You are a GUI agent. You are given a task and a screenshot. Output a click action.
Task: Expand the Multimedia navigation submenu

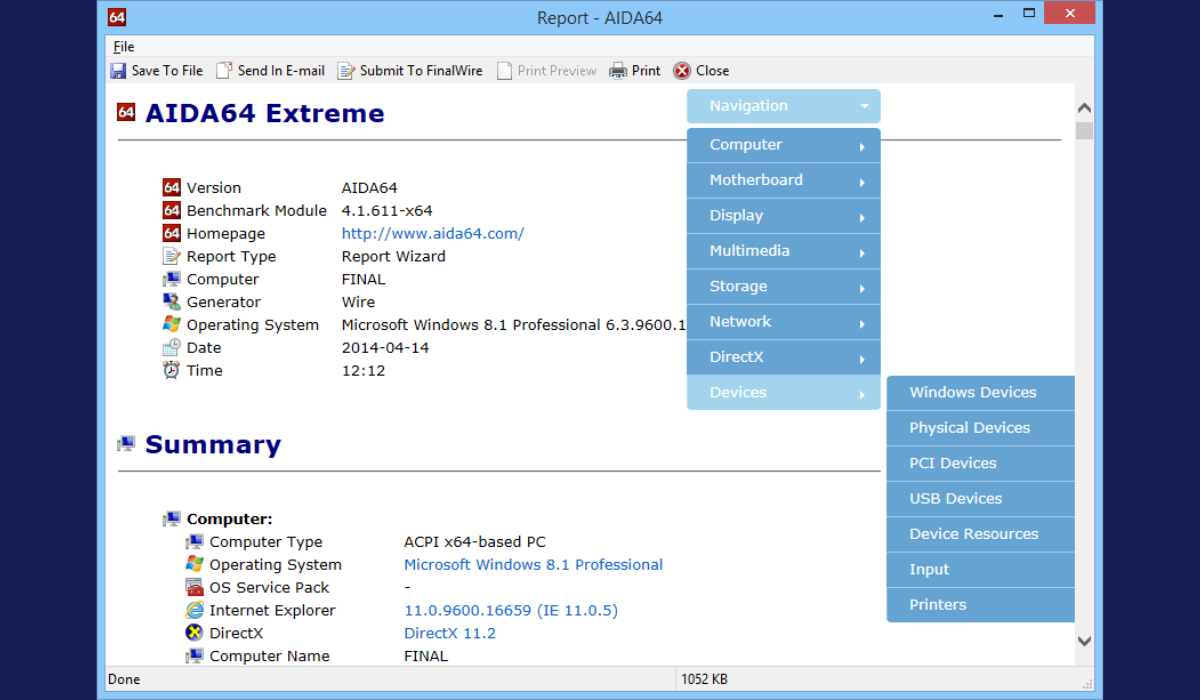(784, 251)
